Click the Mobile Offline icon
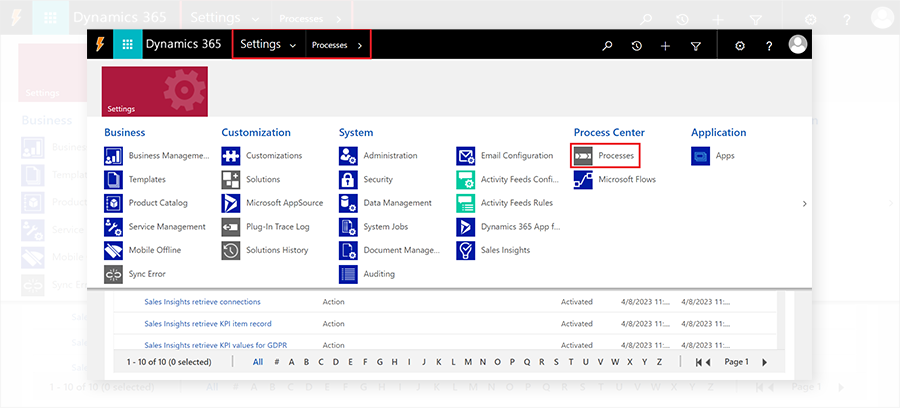This screenshot has height=408, width=900. [x=113, y=250]
